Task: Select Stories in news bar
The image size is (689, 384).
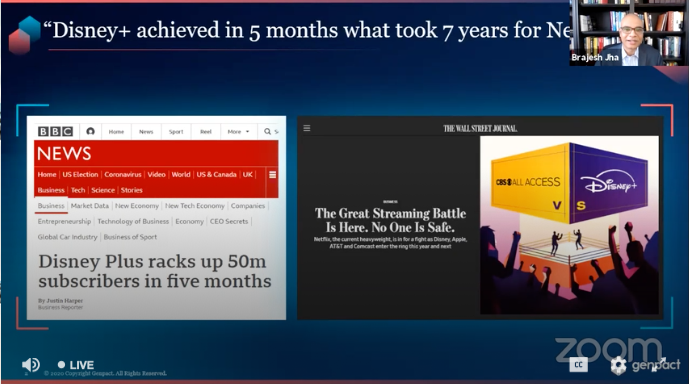Action: [x=131, y=190]
